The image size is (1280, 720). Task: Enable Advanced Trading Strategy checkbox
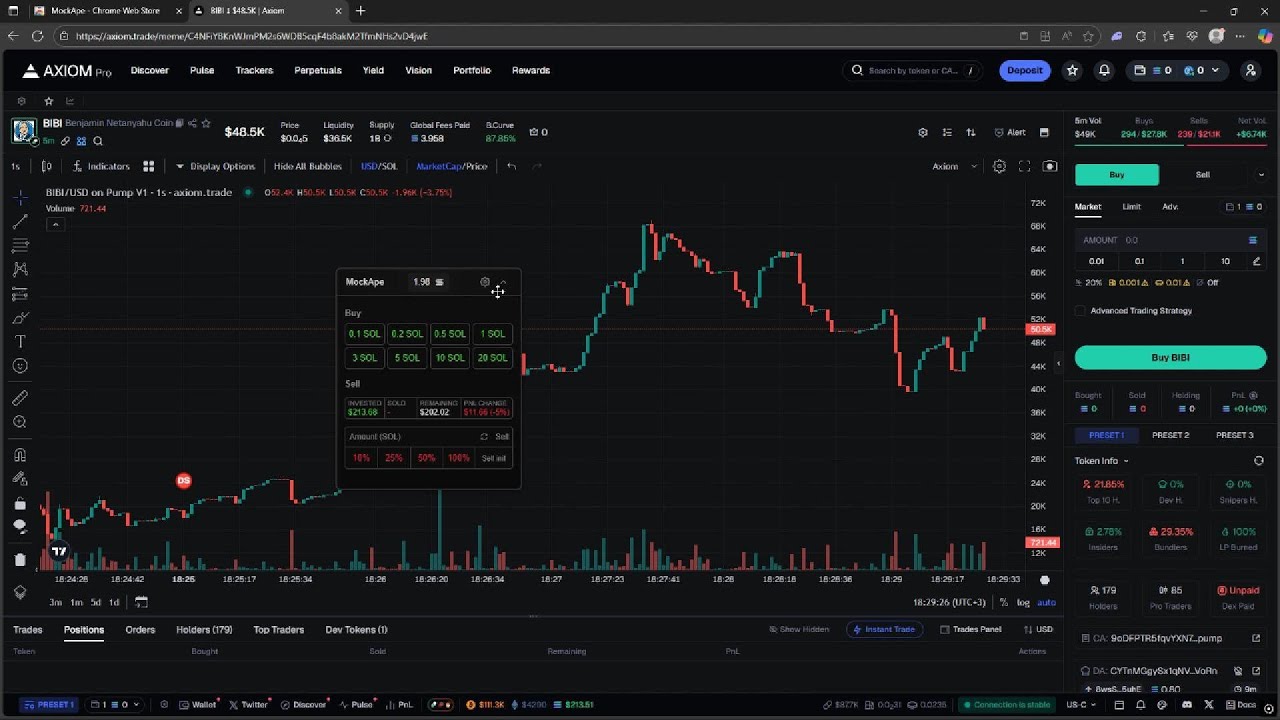coord(1080,311)
